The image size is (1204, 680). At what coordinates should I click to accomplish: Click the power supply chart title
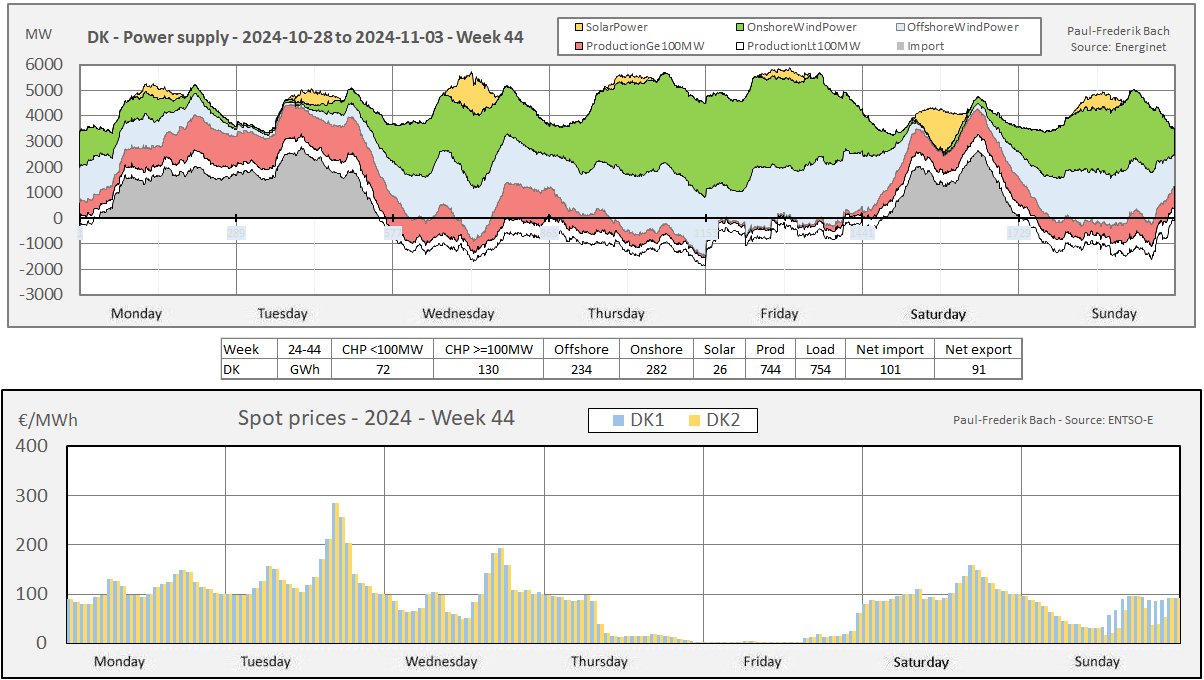point(304,40)
